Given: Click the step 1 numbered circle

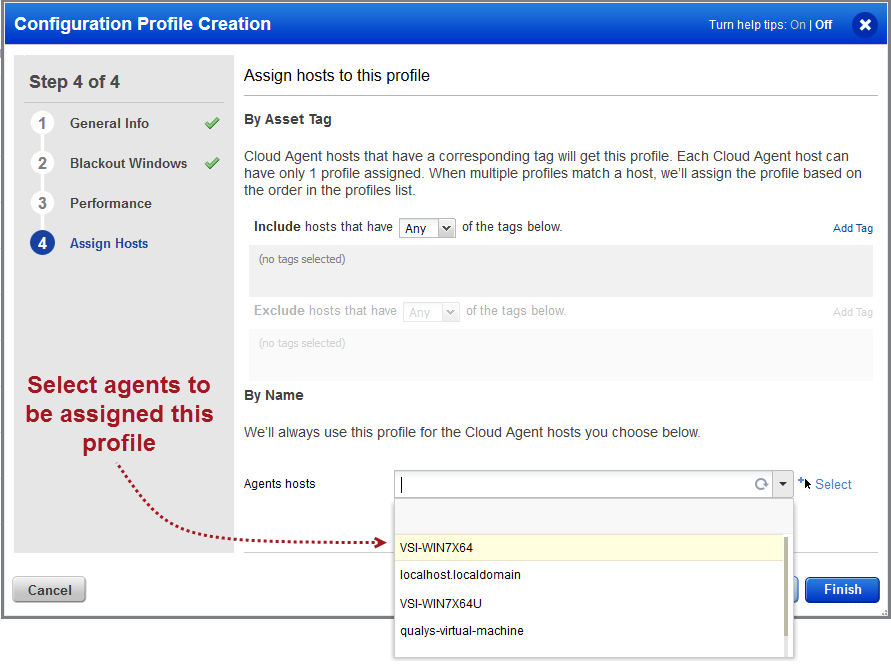Looking at the screenshot, I should coord(42,123).
